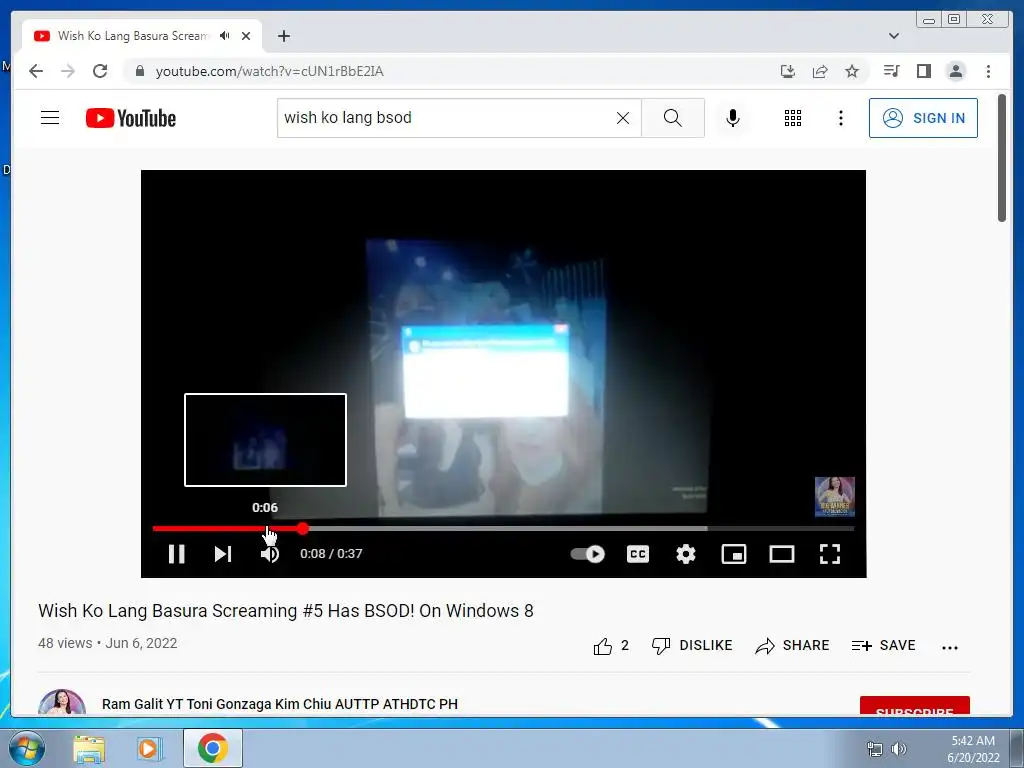Open Ram Galit YT channel name
Screen dimensions: 1024x768
[x=280, y=704]
